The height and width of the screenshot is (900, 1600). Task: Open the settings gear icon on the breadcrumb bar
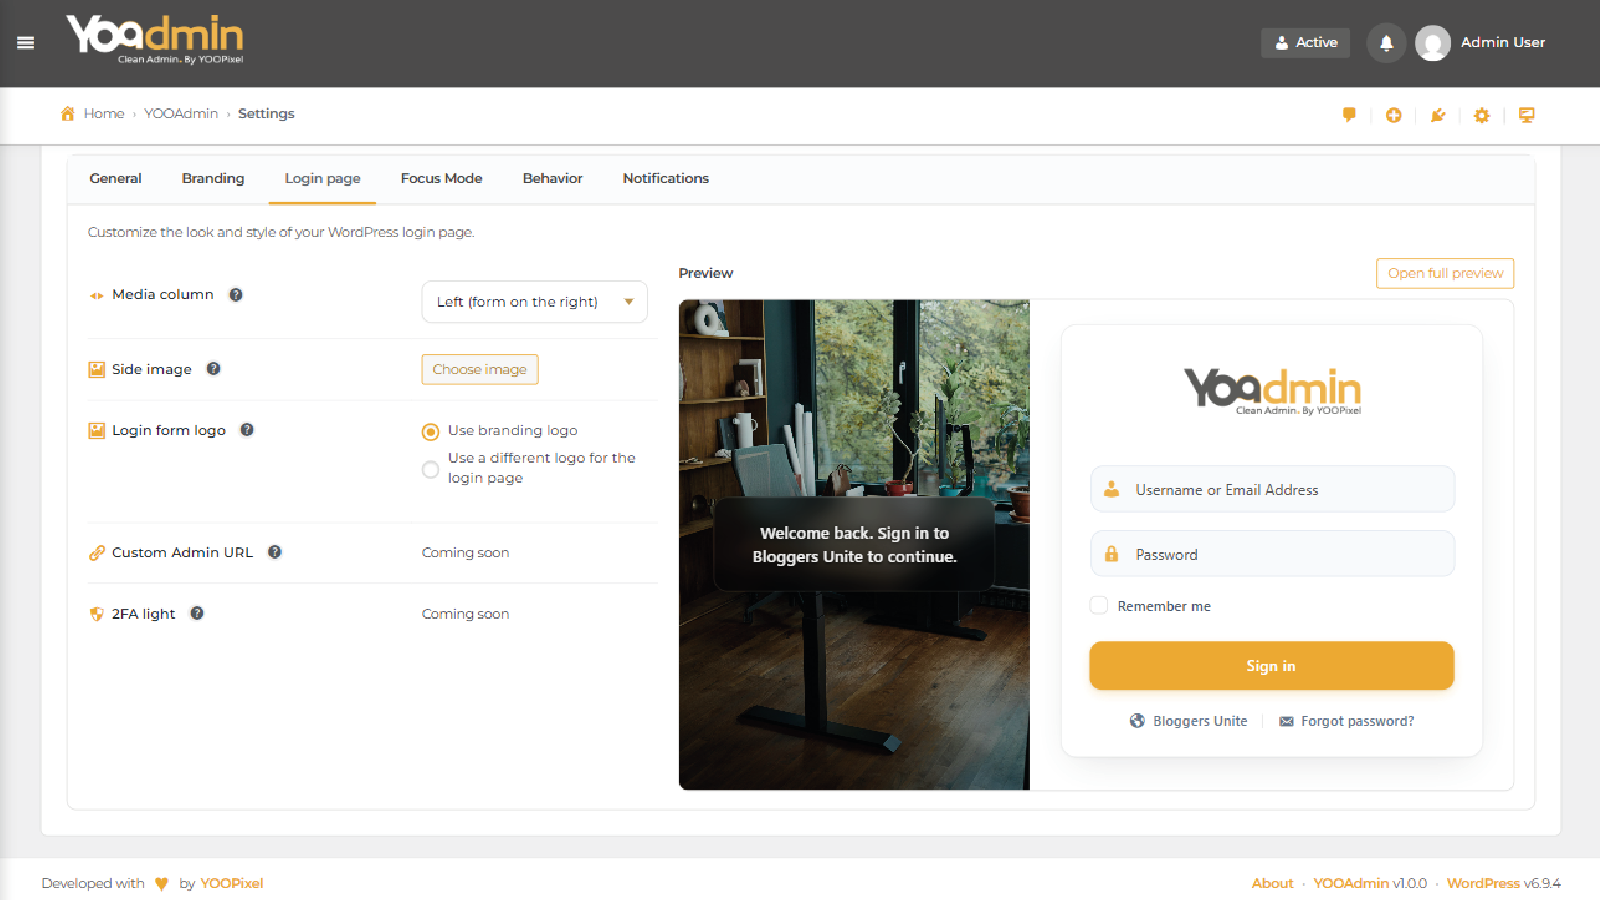[x=1482, y=115]
